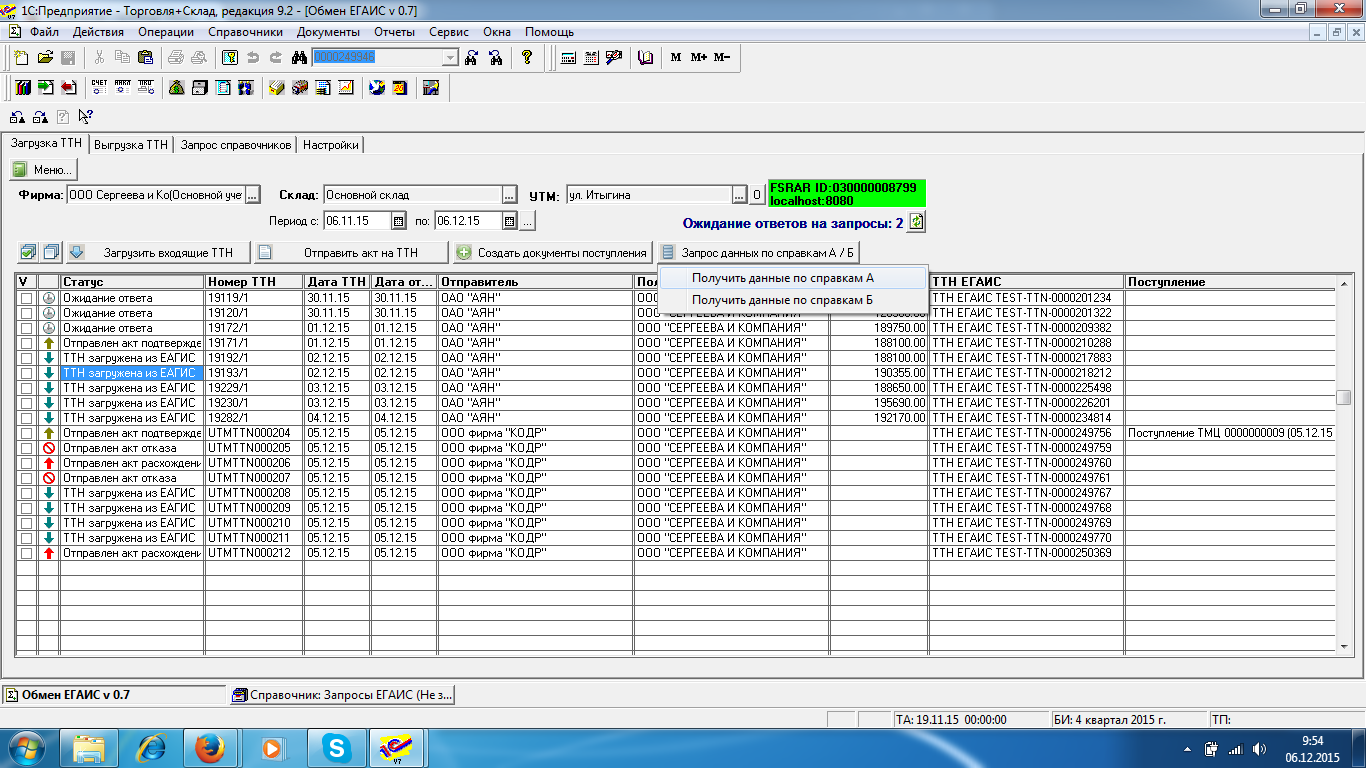Screen dimensions: 1366x768
Task: Click the M+ memory icon
Action: pos(699,58)
